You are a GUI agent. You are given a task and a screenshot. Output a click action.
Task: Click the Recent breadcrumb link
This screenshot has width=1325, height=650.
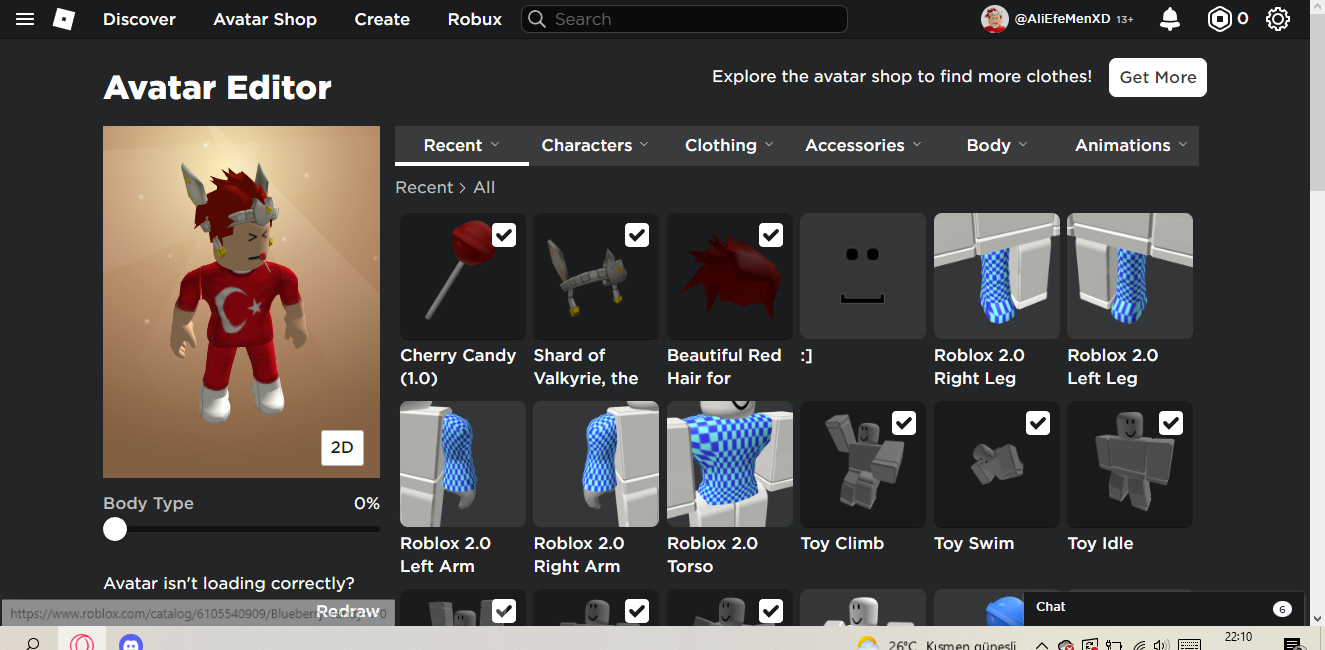click(424, 187)
